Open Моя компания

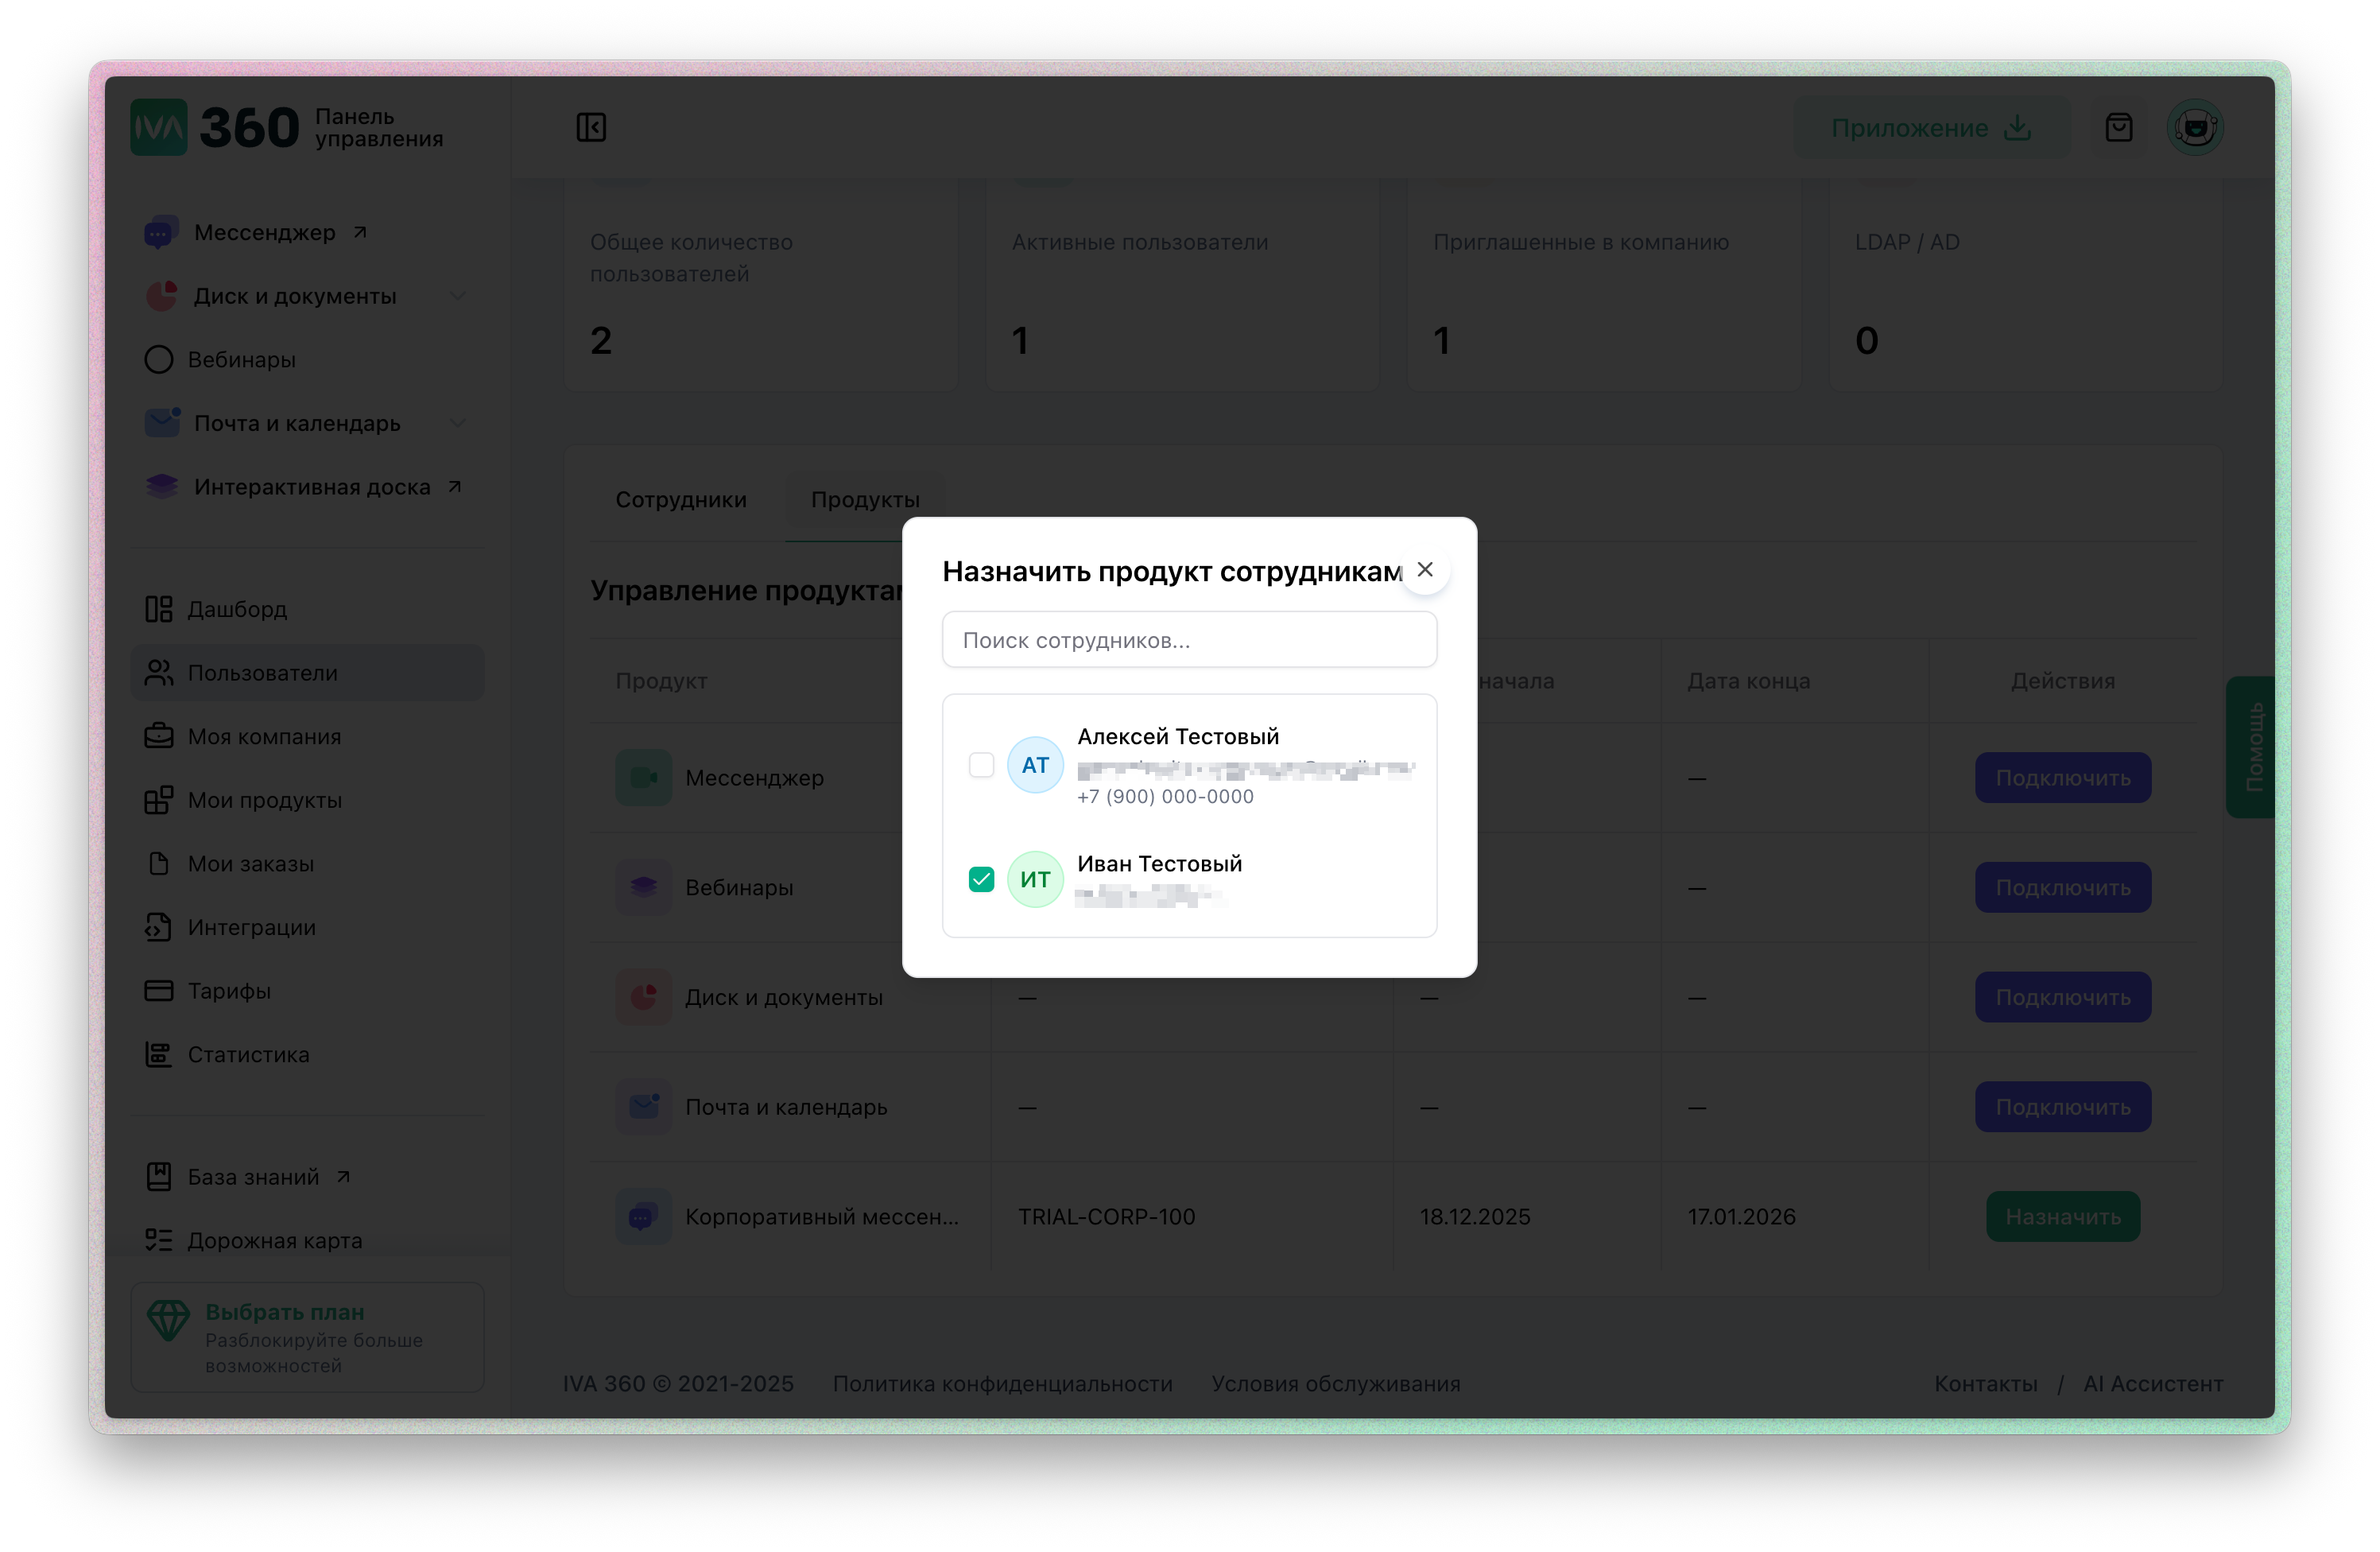tap(265, 736)
